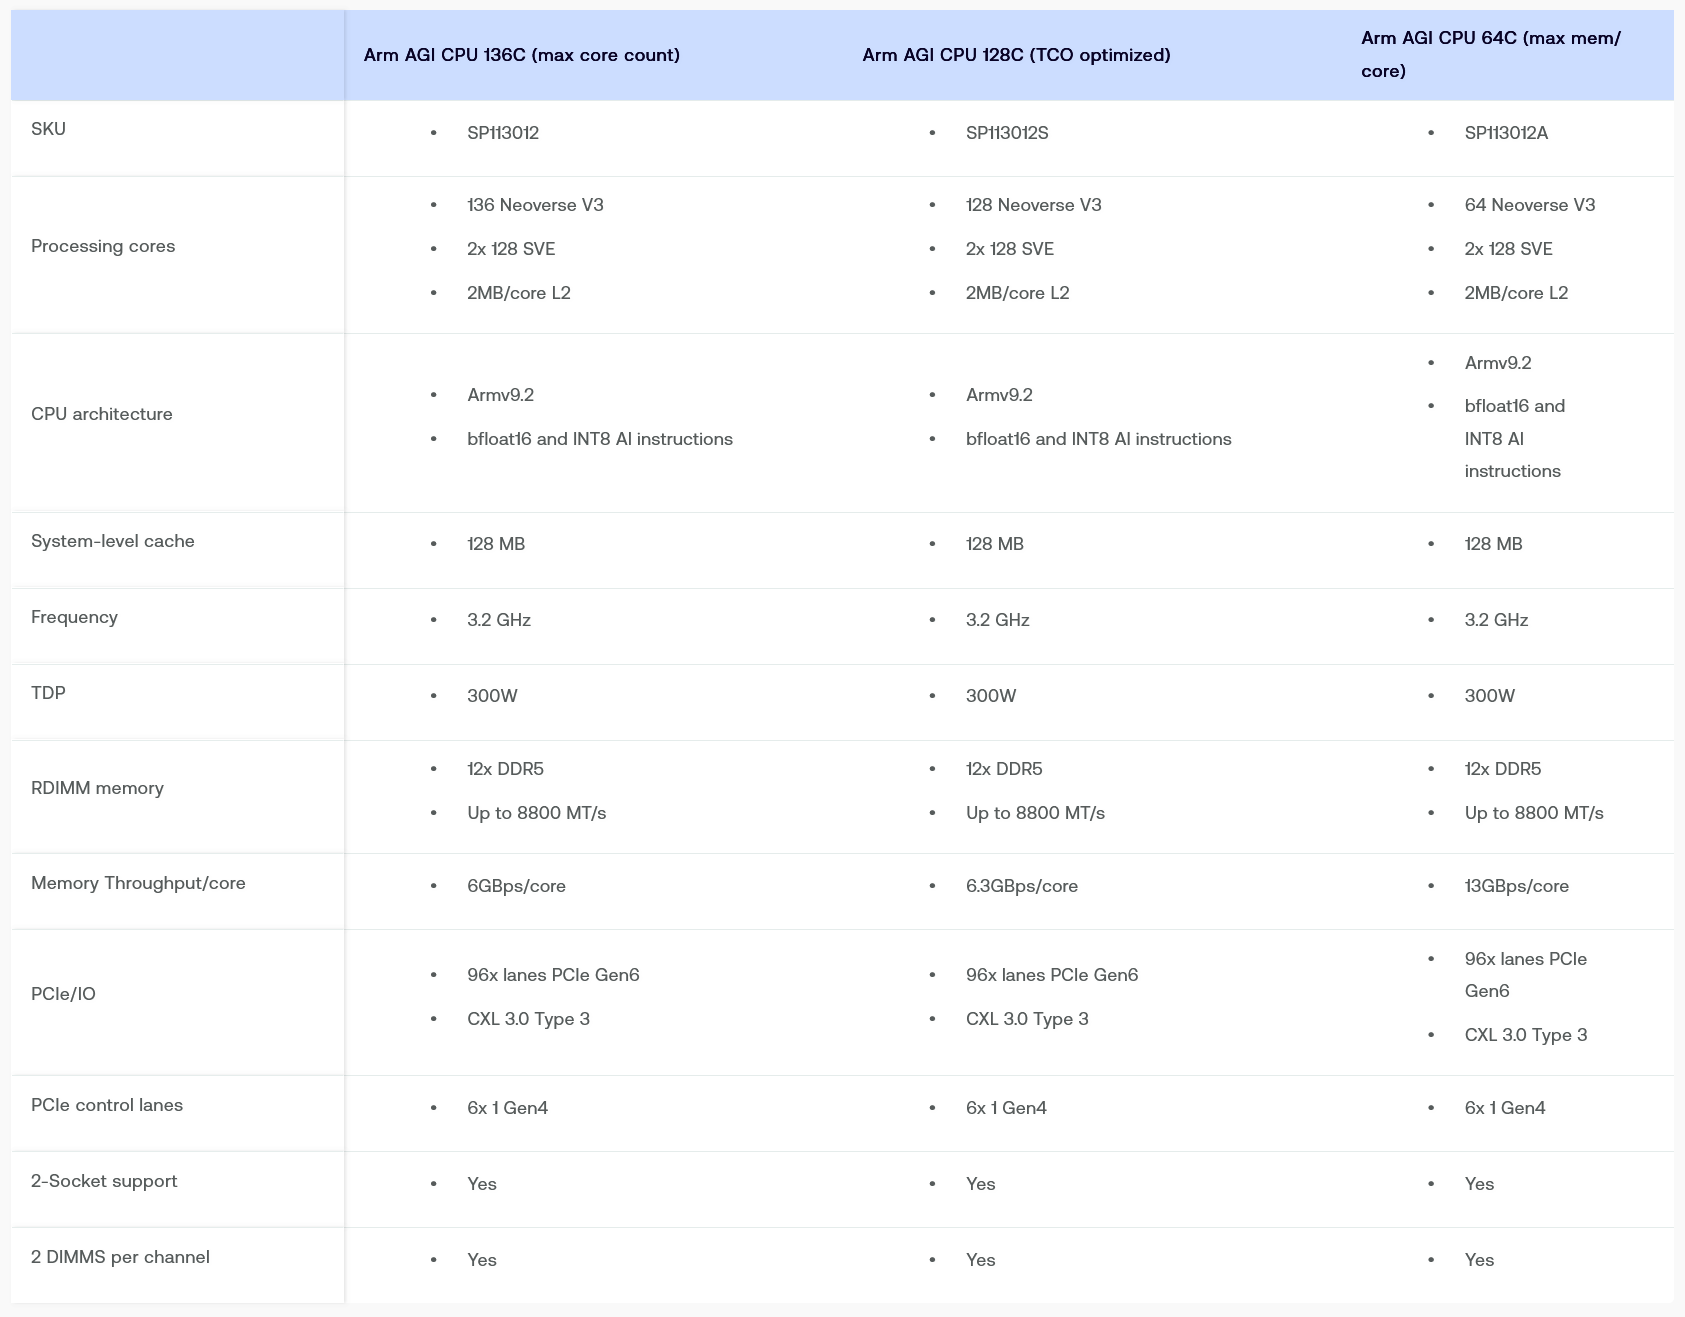Click the Memory Throughput/core row label
The height and width of the screenshot is (1317, 1685).
138,883
